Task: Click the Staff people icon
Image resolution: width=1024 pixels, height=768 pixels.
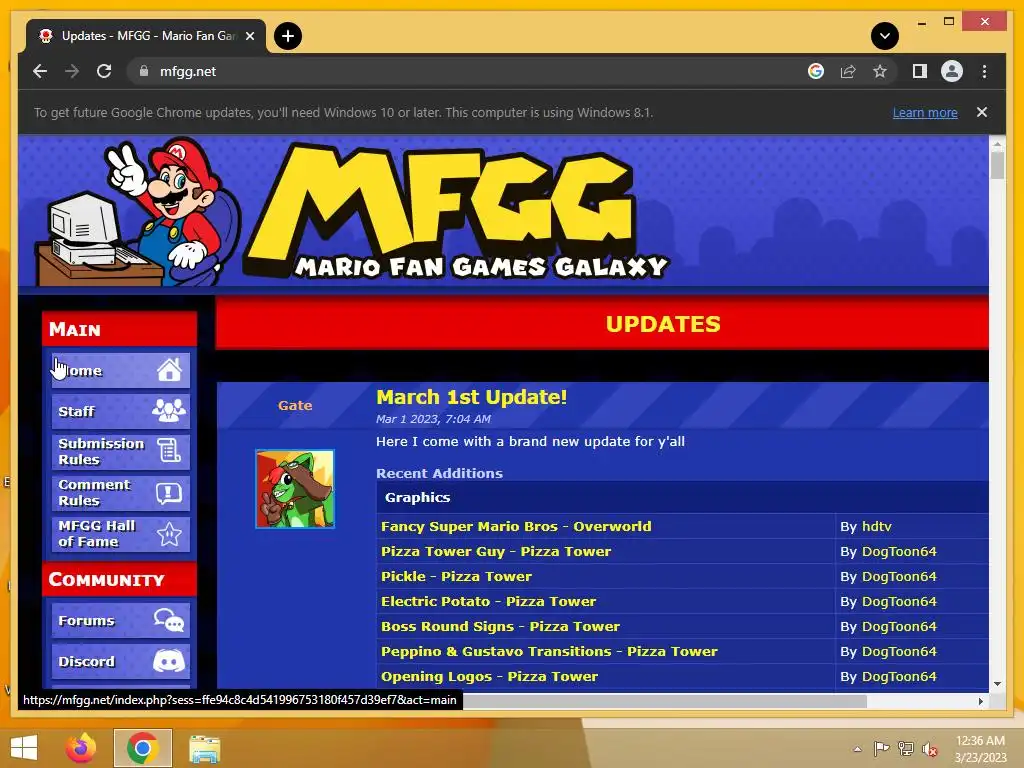Action: point(168,411)
